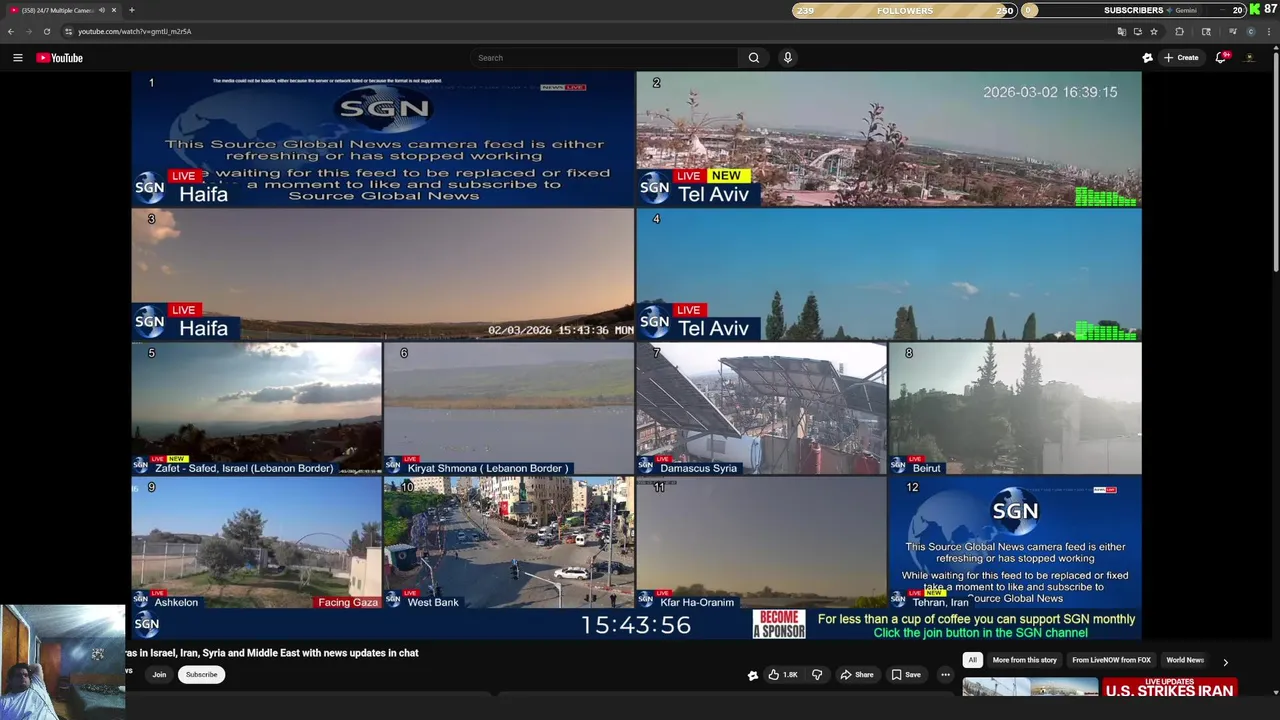This screenshot has height=720, width=1280.
Task: Click the translate page icon
Action: [1121, 31]
